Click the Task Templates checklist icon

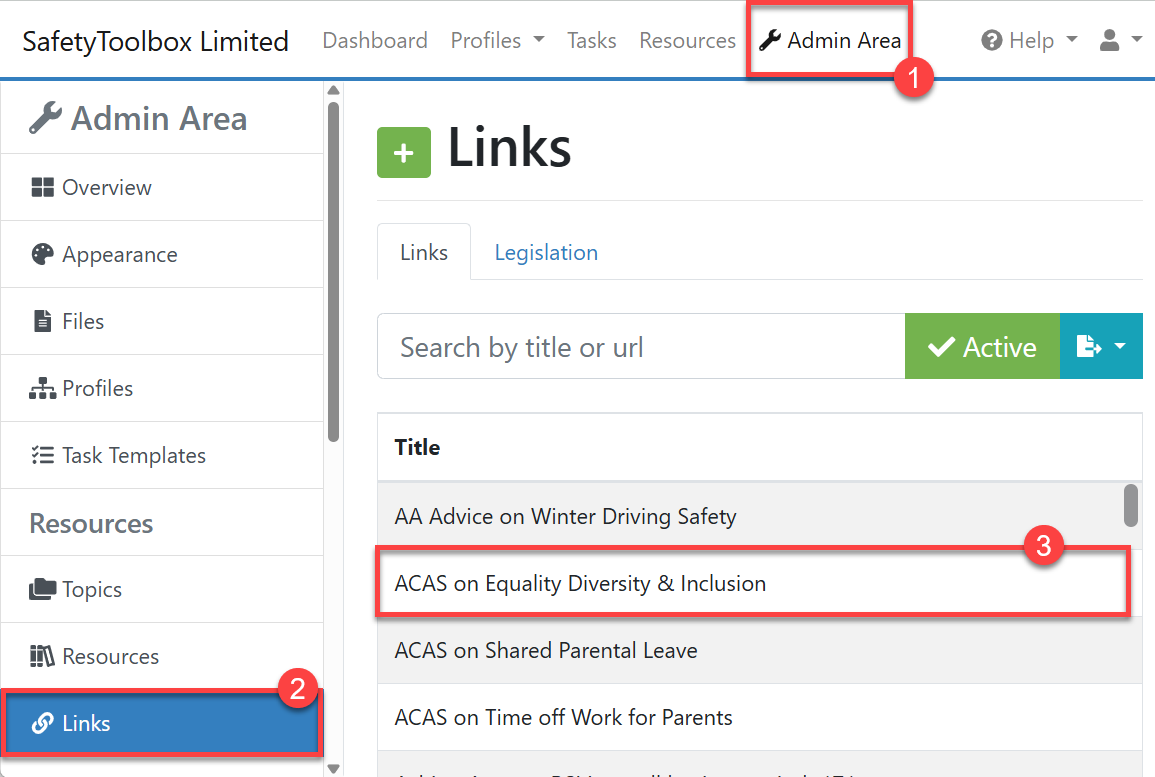coord(42,456)
